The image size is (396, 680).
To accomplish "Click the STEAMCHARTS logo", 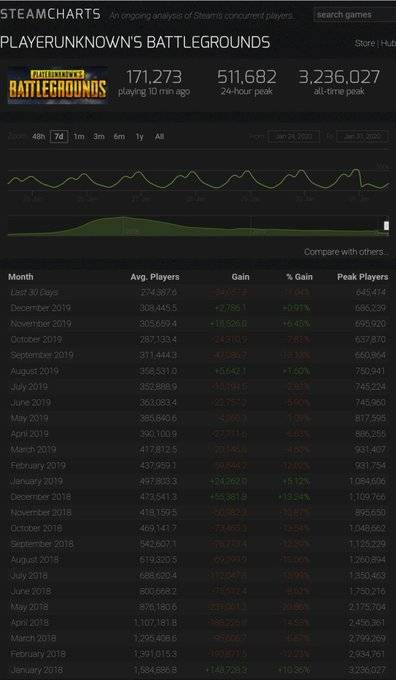I will point(50,14).
